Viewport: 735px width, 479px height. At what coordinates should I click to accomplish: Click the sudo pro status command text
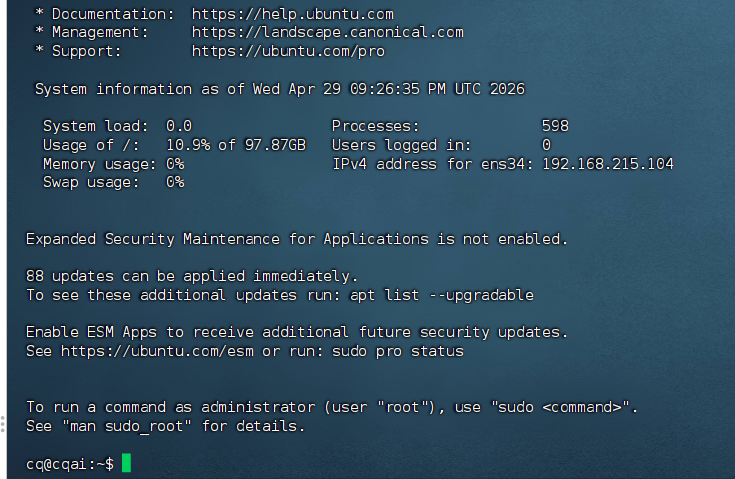click(398, 351)
